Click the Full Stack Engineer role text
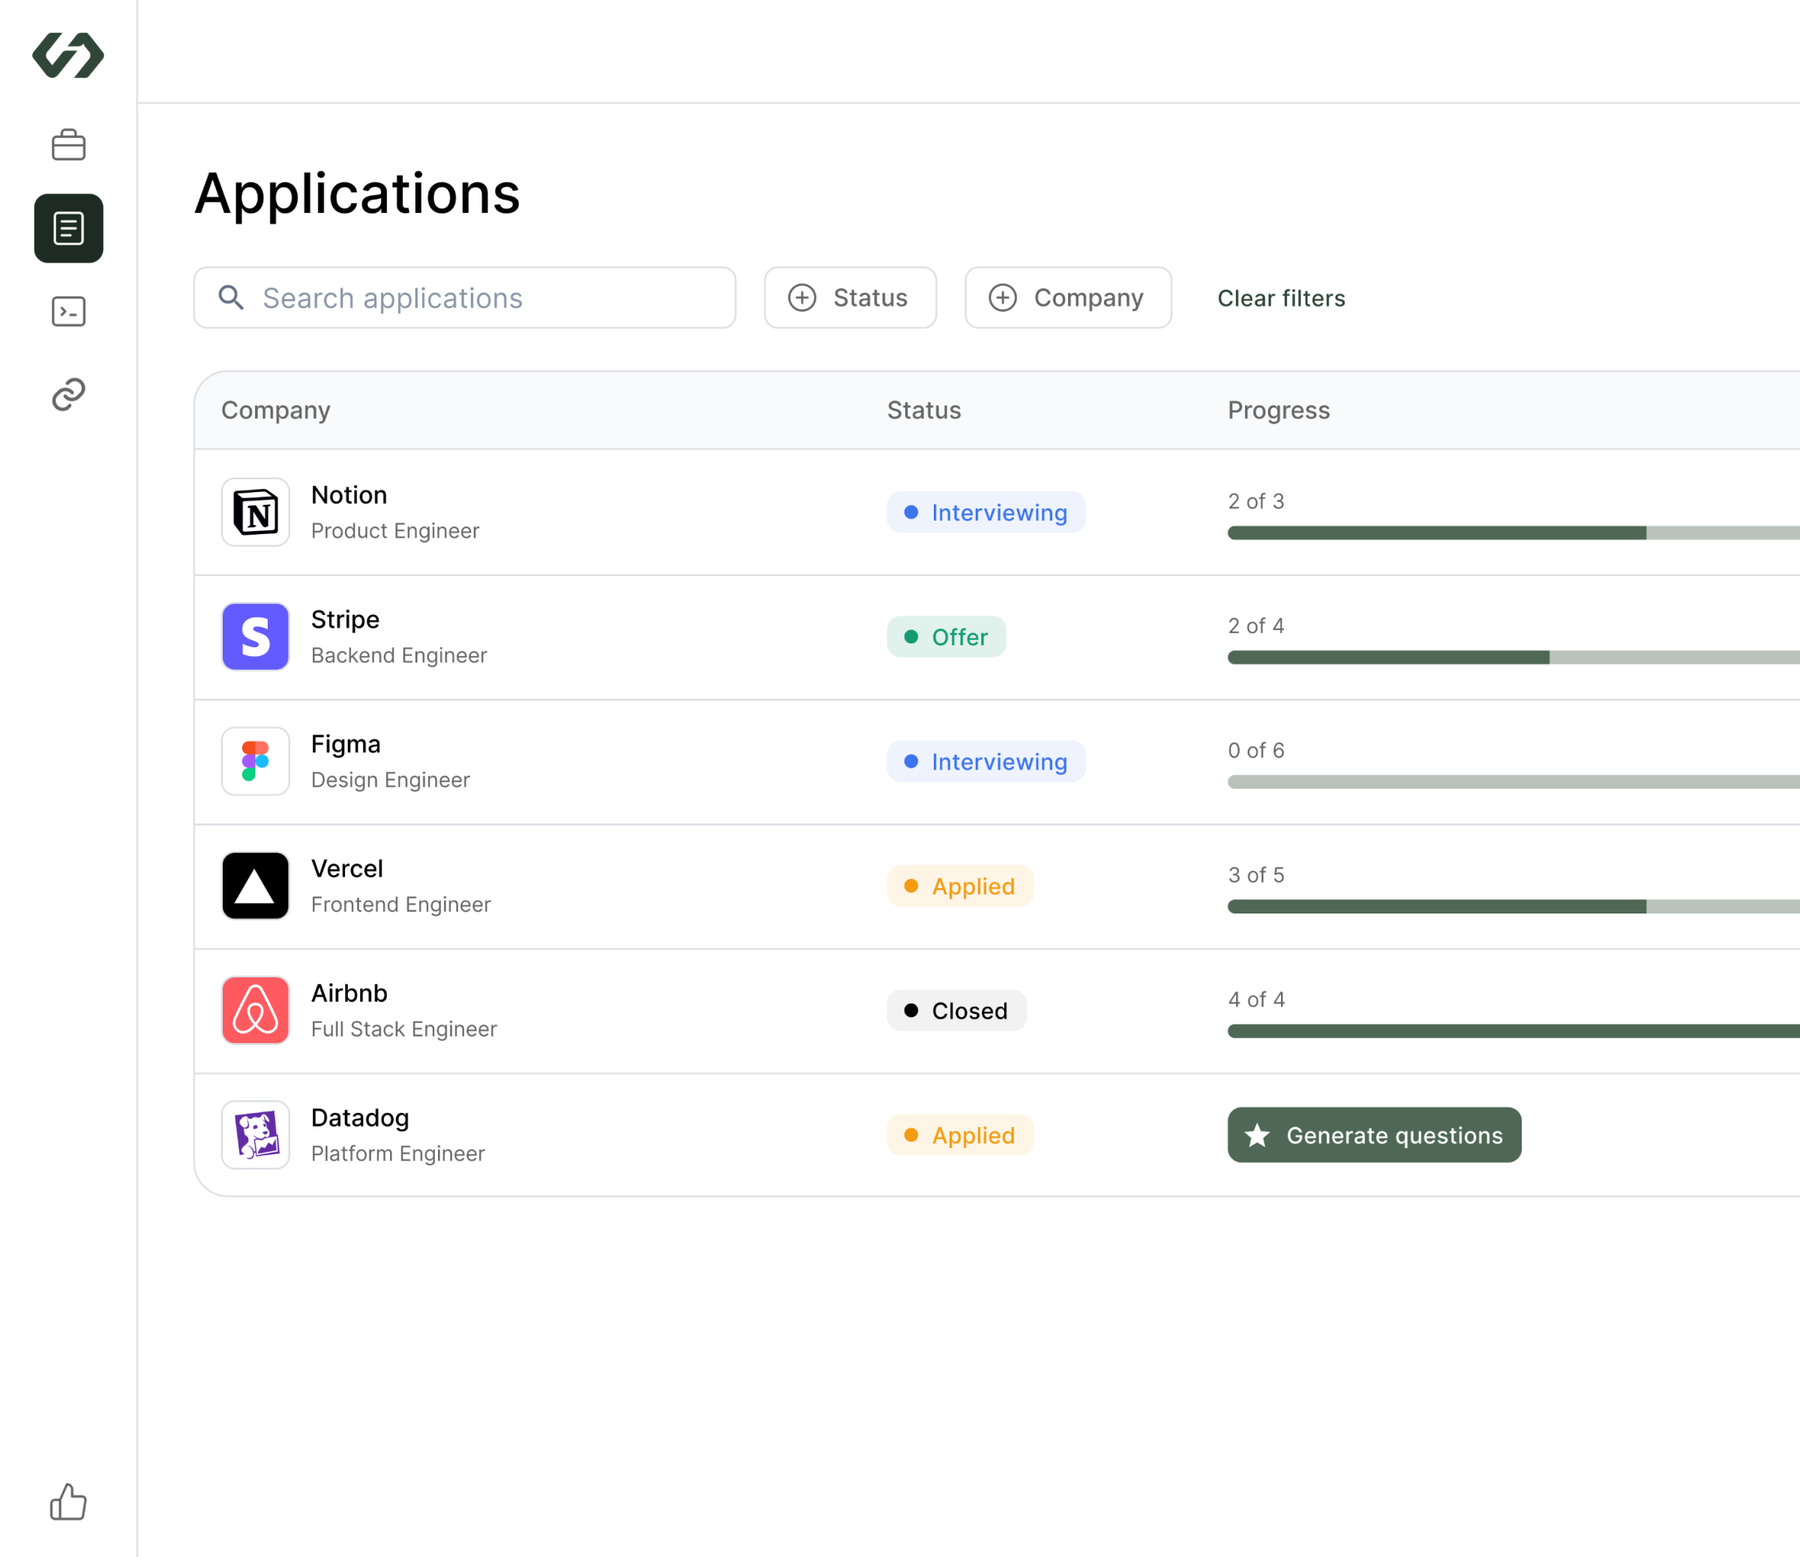Screen dimensions: 1800x1557 pos(404,1029)
